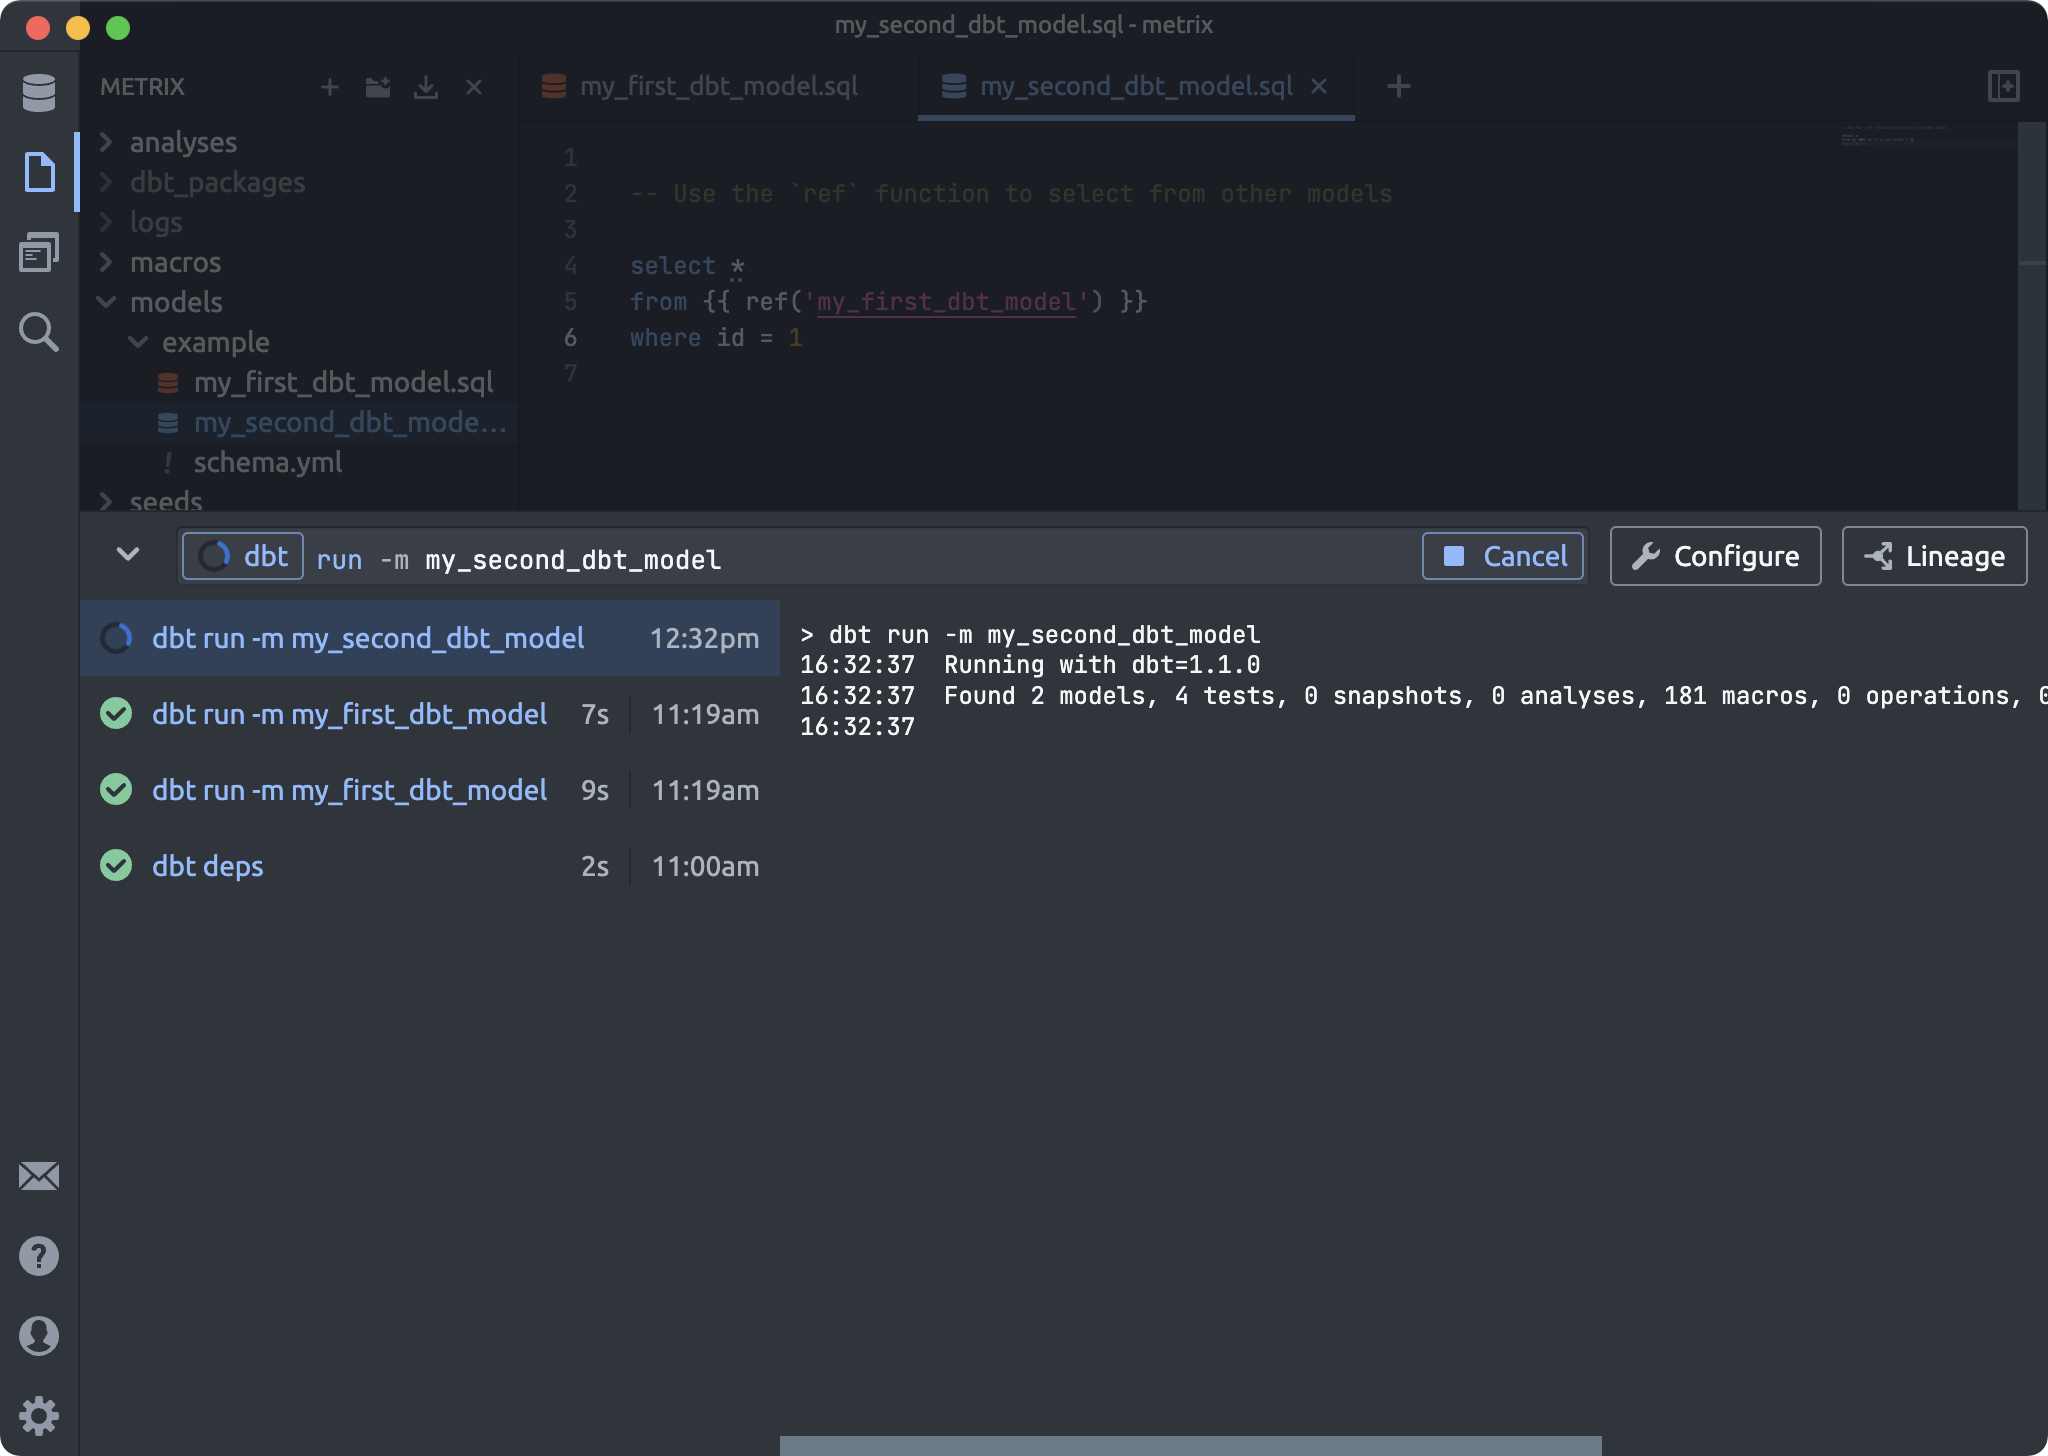2048x1456 pixels.
Task: Expand the logs folder
Action: [106, 222]
